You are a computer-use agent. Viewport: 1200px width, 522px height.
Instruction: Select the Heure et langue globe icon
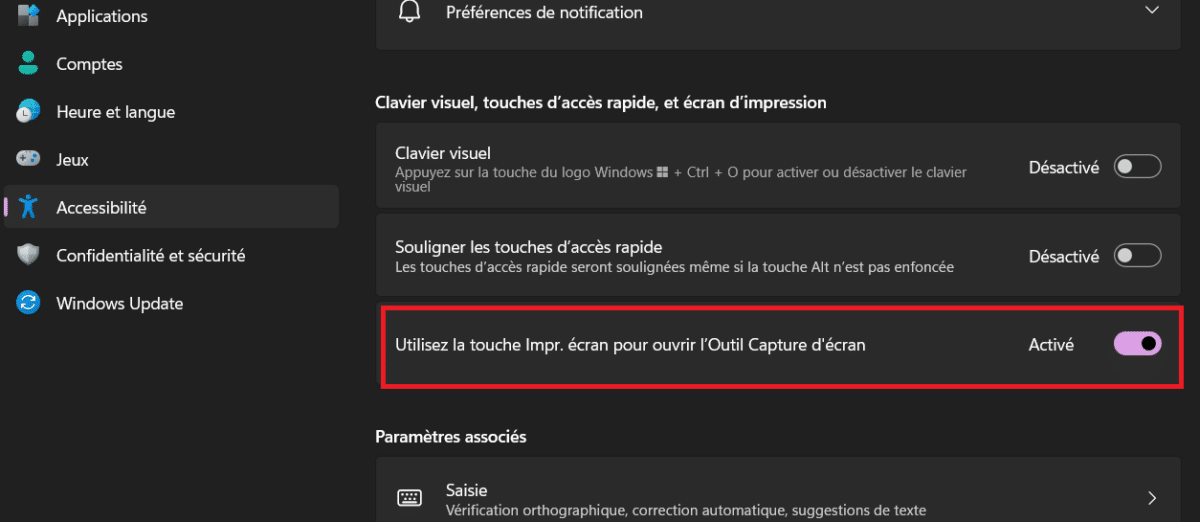point(28,112)
